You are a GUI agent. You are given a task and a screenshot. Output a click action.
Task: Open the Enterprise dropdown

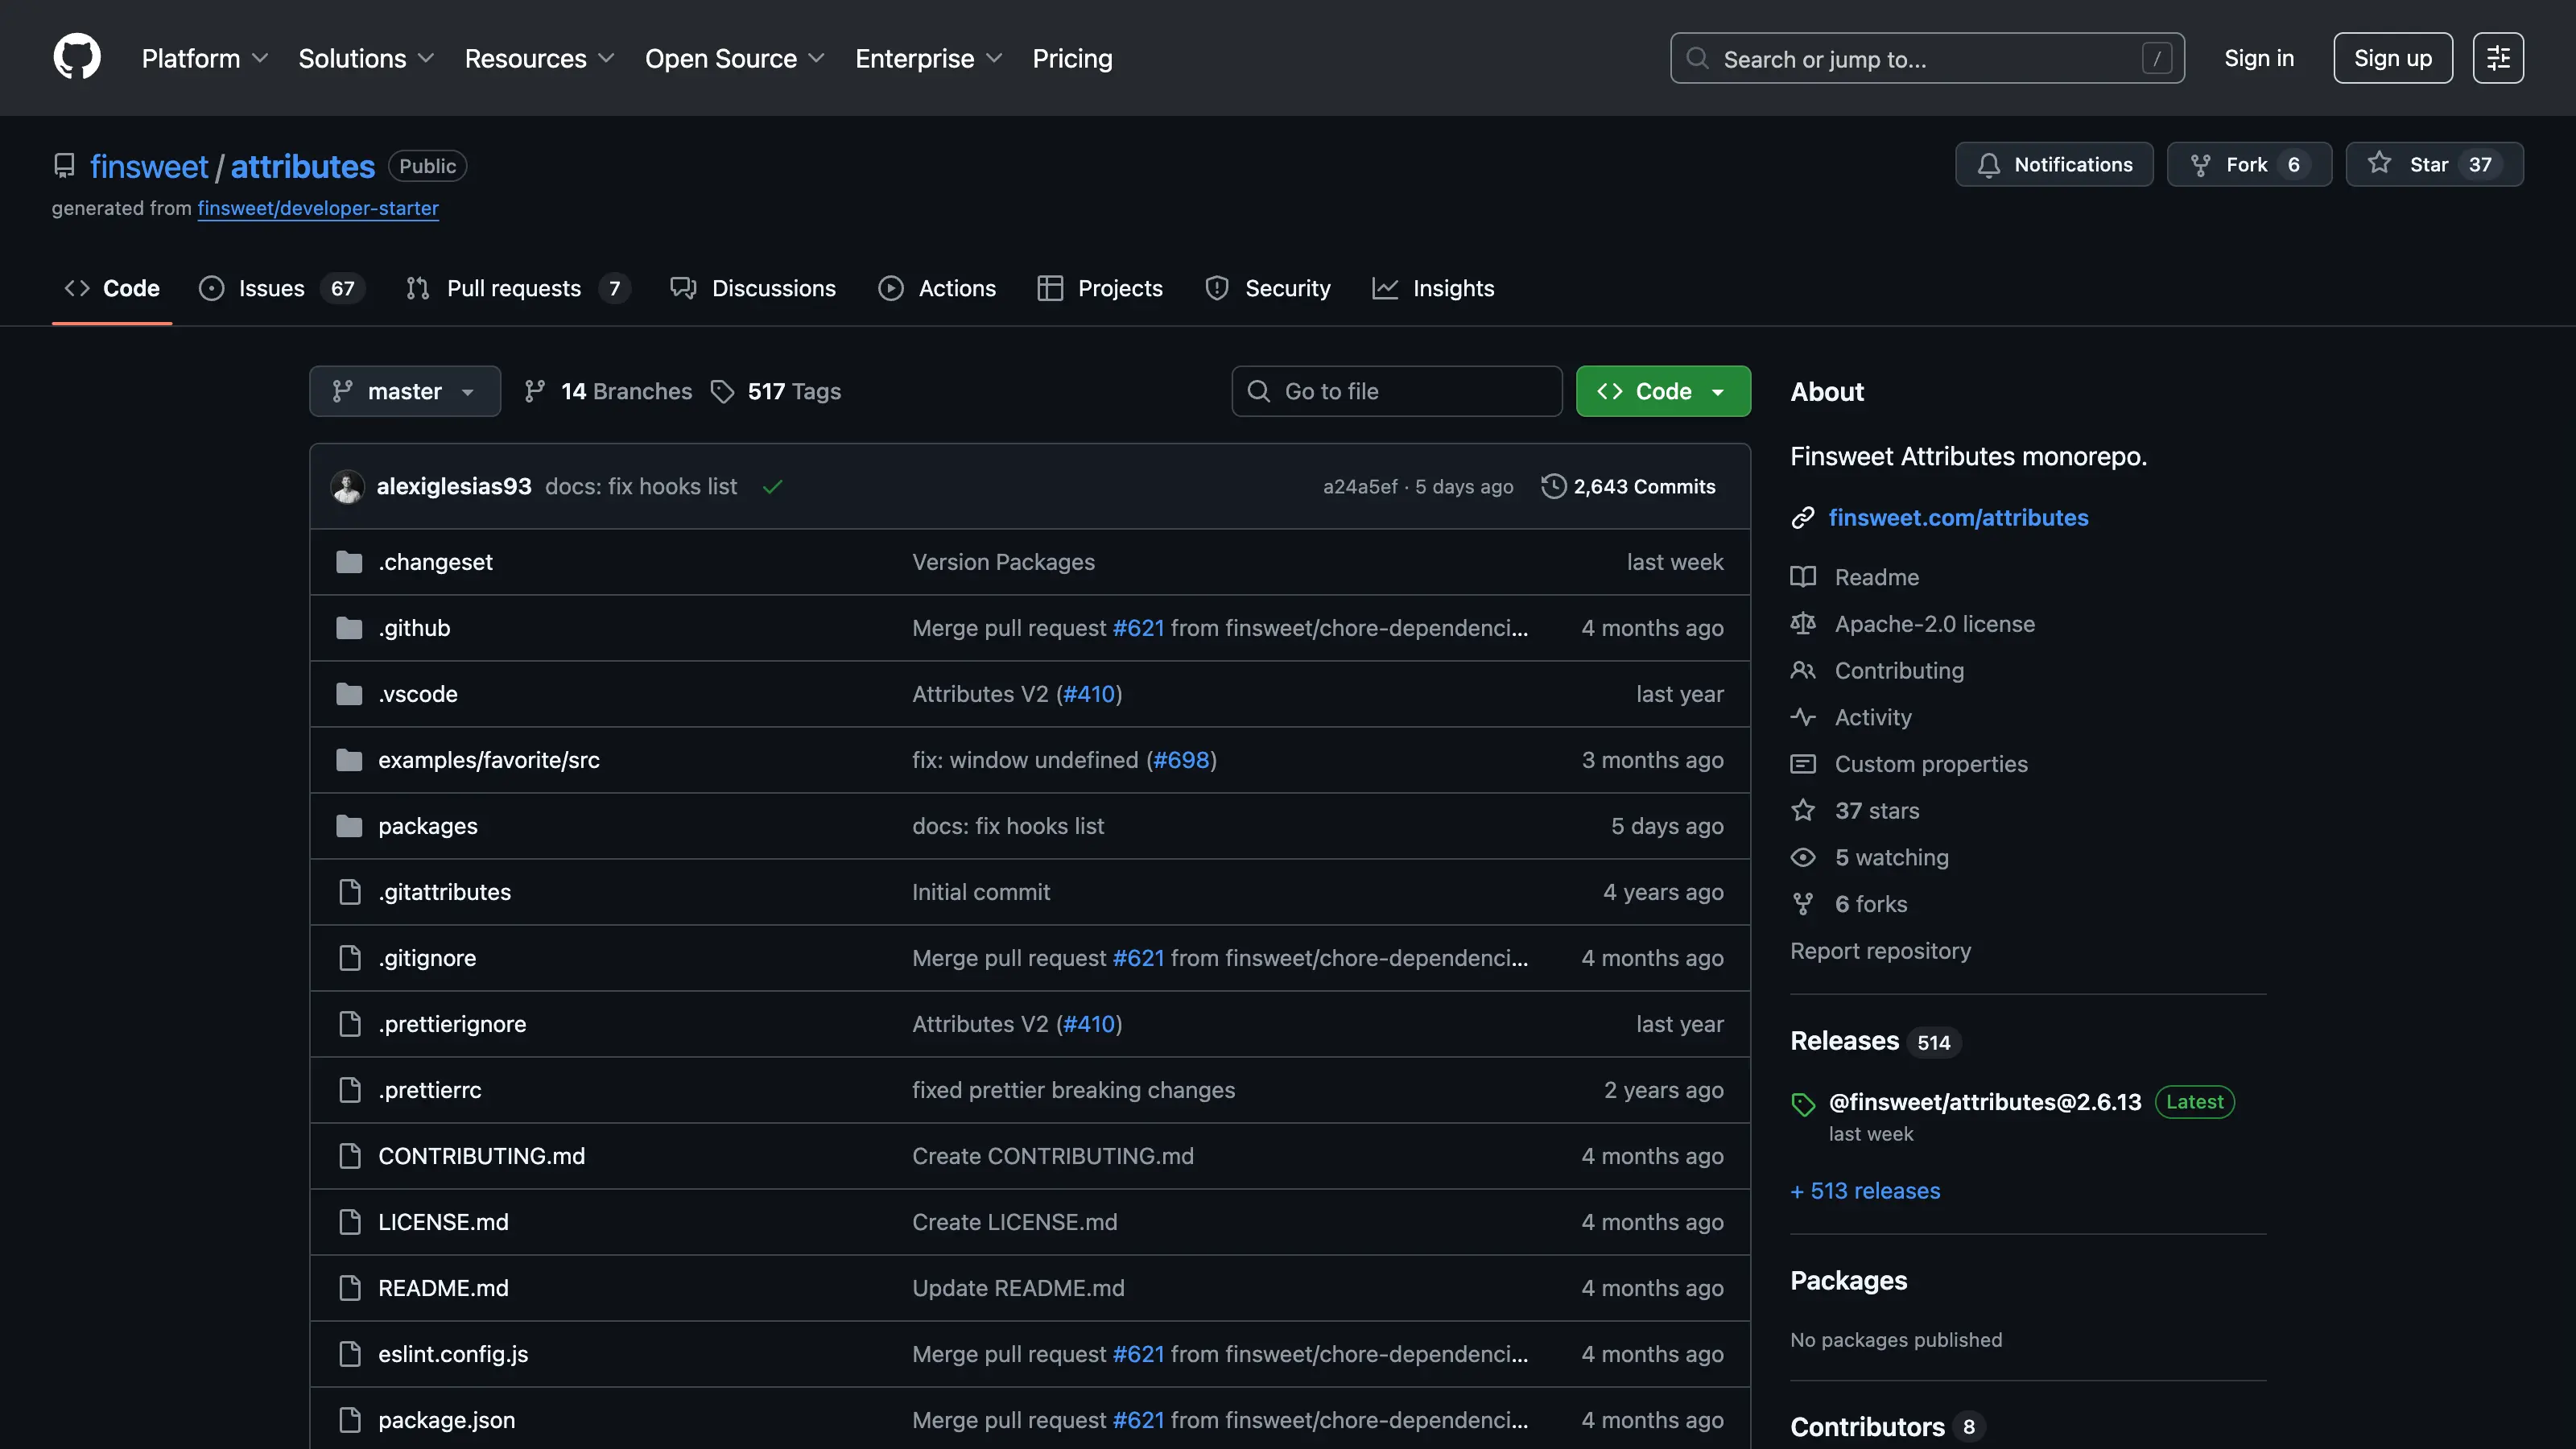[x=929, y=58]
